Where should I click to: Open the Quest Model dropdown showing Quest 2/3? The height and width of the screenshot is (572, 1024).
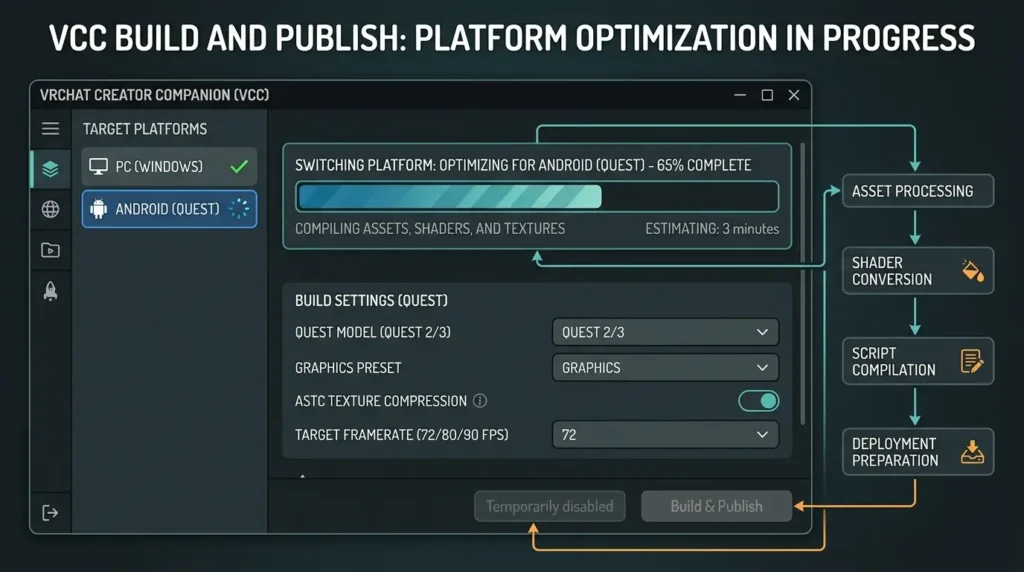pos(665,332)
